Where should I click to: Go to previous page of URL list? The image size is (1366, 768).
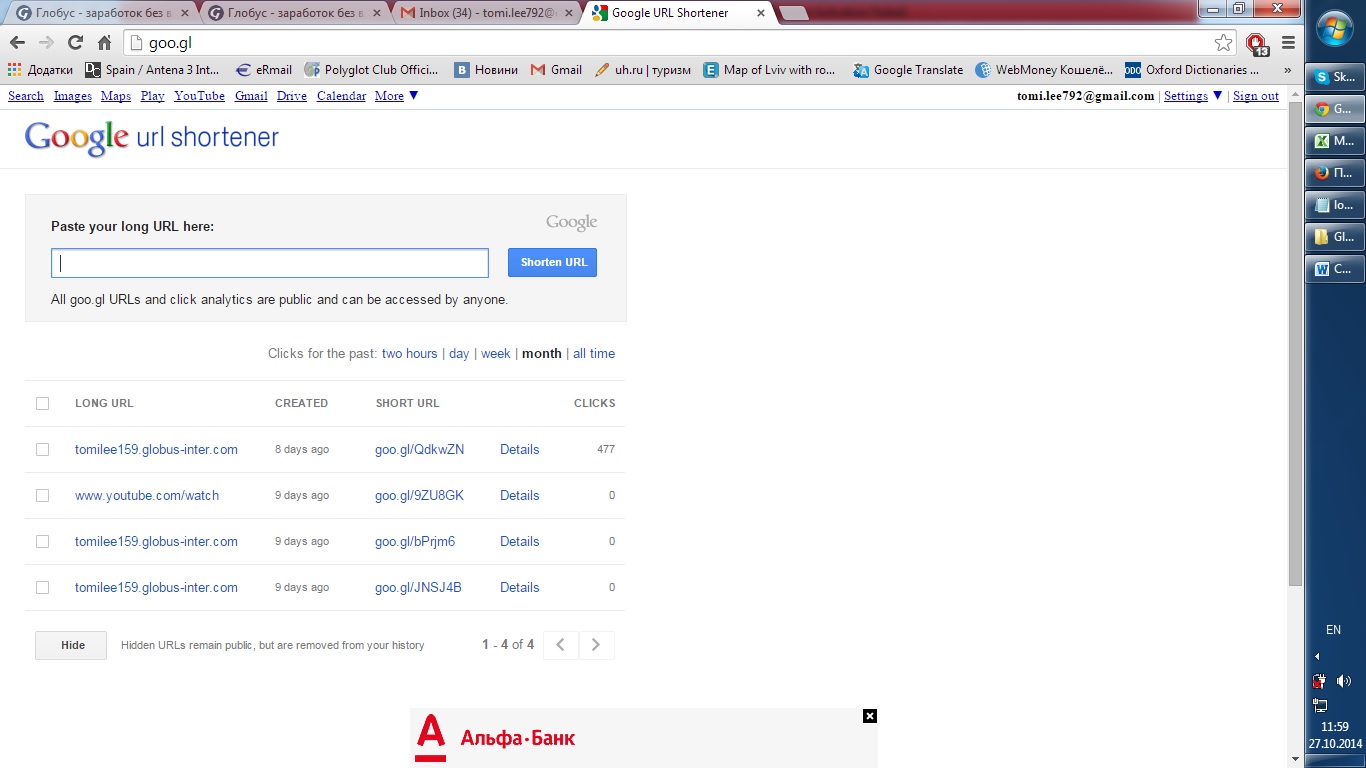pos(561,645)
